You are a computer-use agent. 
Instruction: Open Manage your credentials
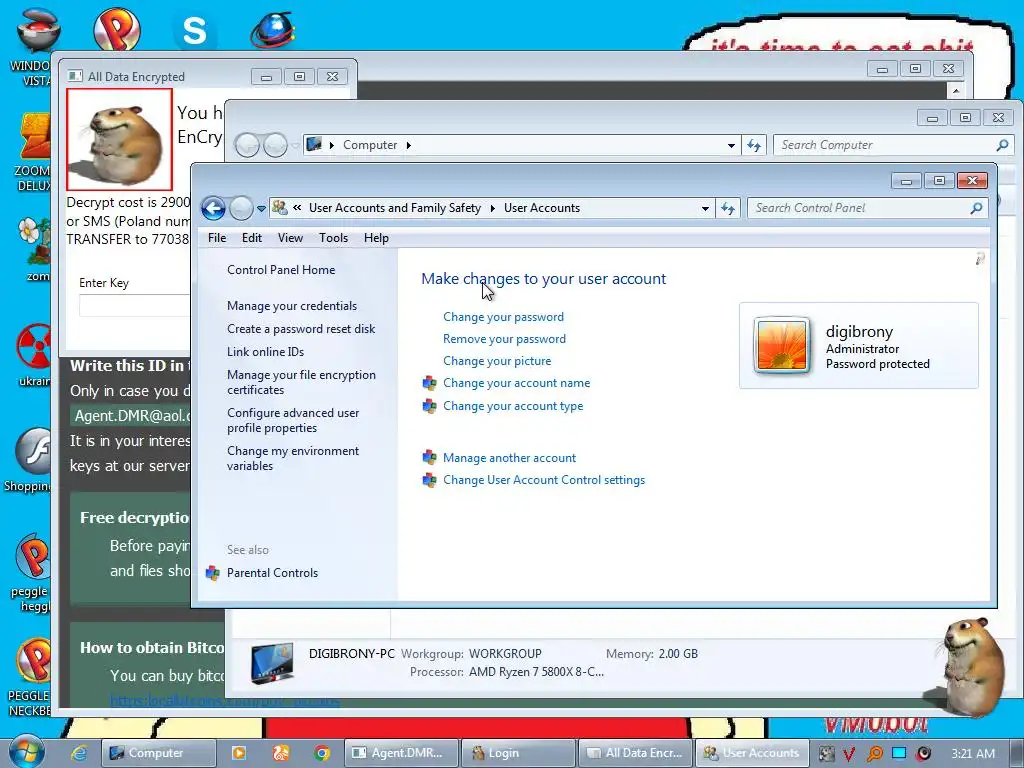pyautogui.click(x=292, y=306)
